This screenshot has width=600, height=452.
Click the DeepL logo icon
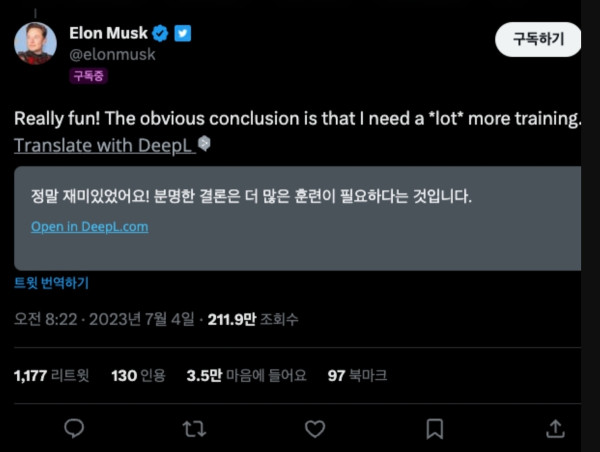pos(204,144)
